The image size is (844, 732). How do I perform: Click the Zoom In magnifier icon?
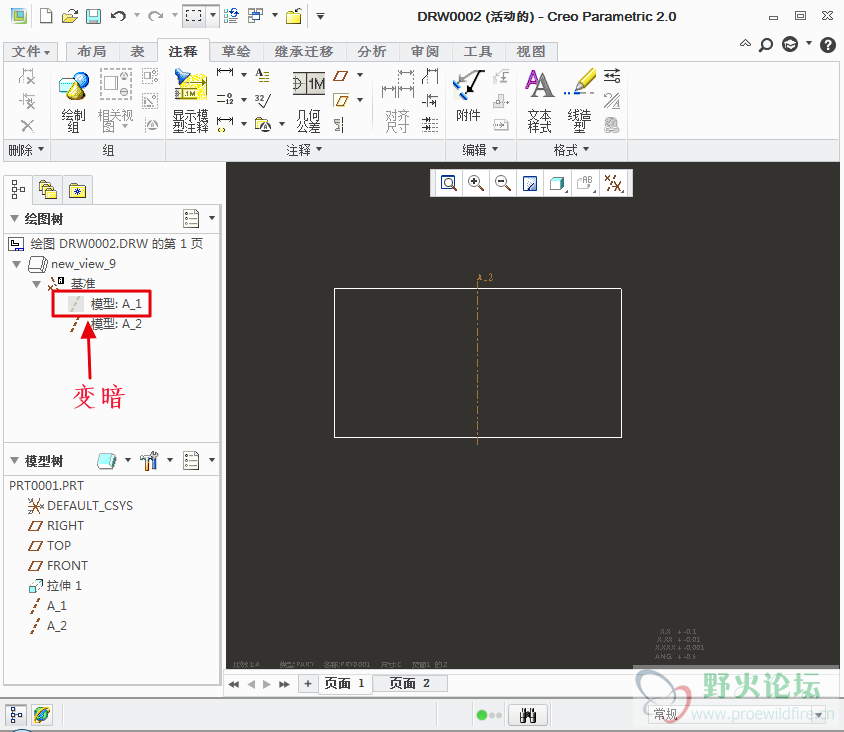(475, 184)
